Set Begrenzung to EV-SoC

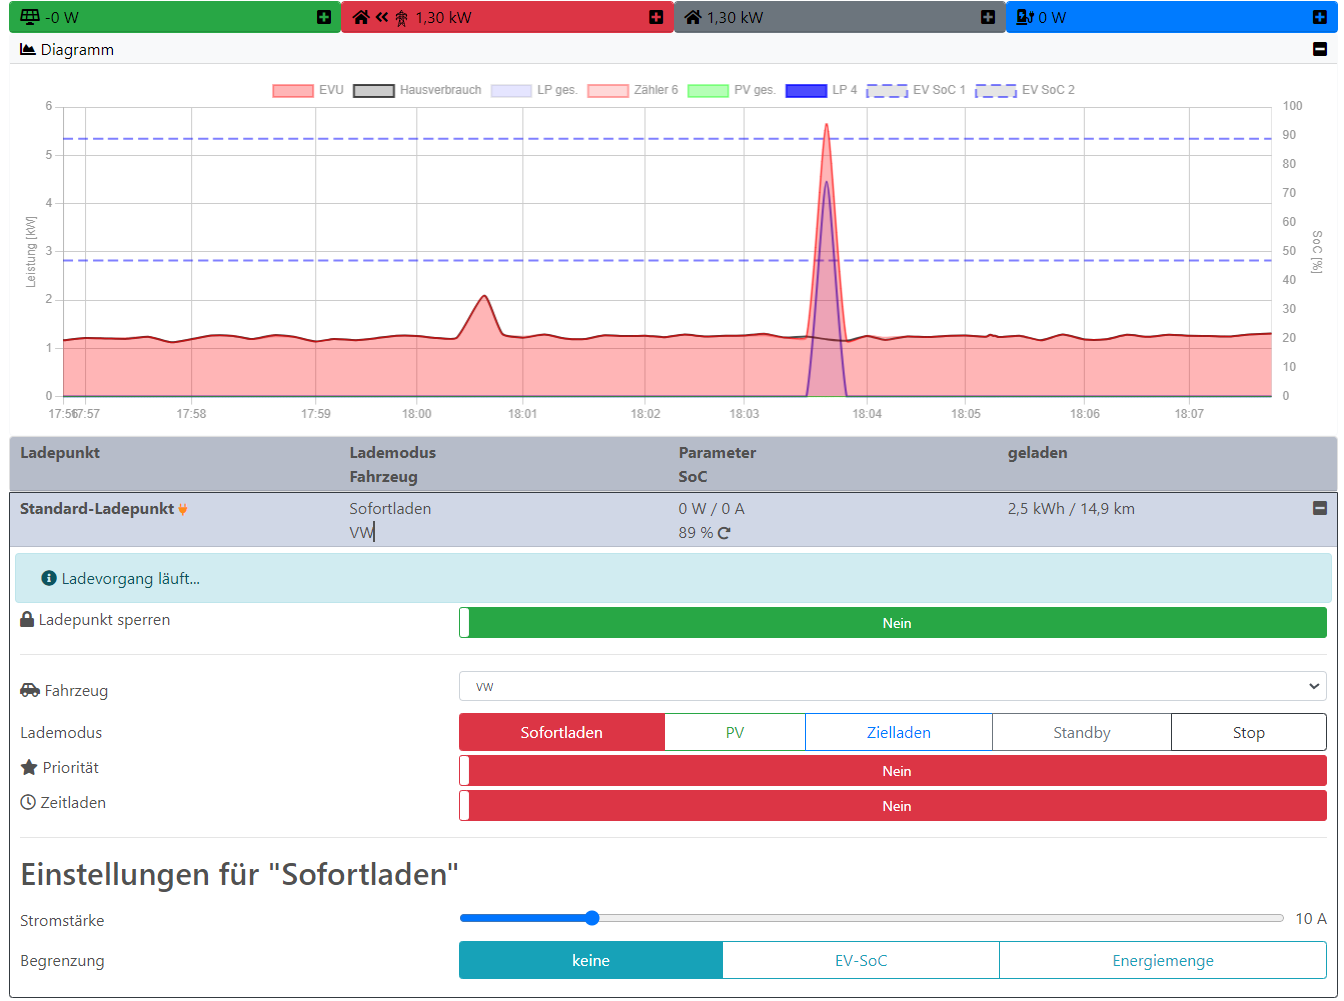[x=860, y=960]
